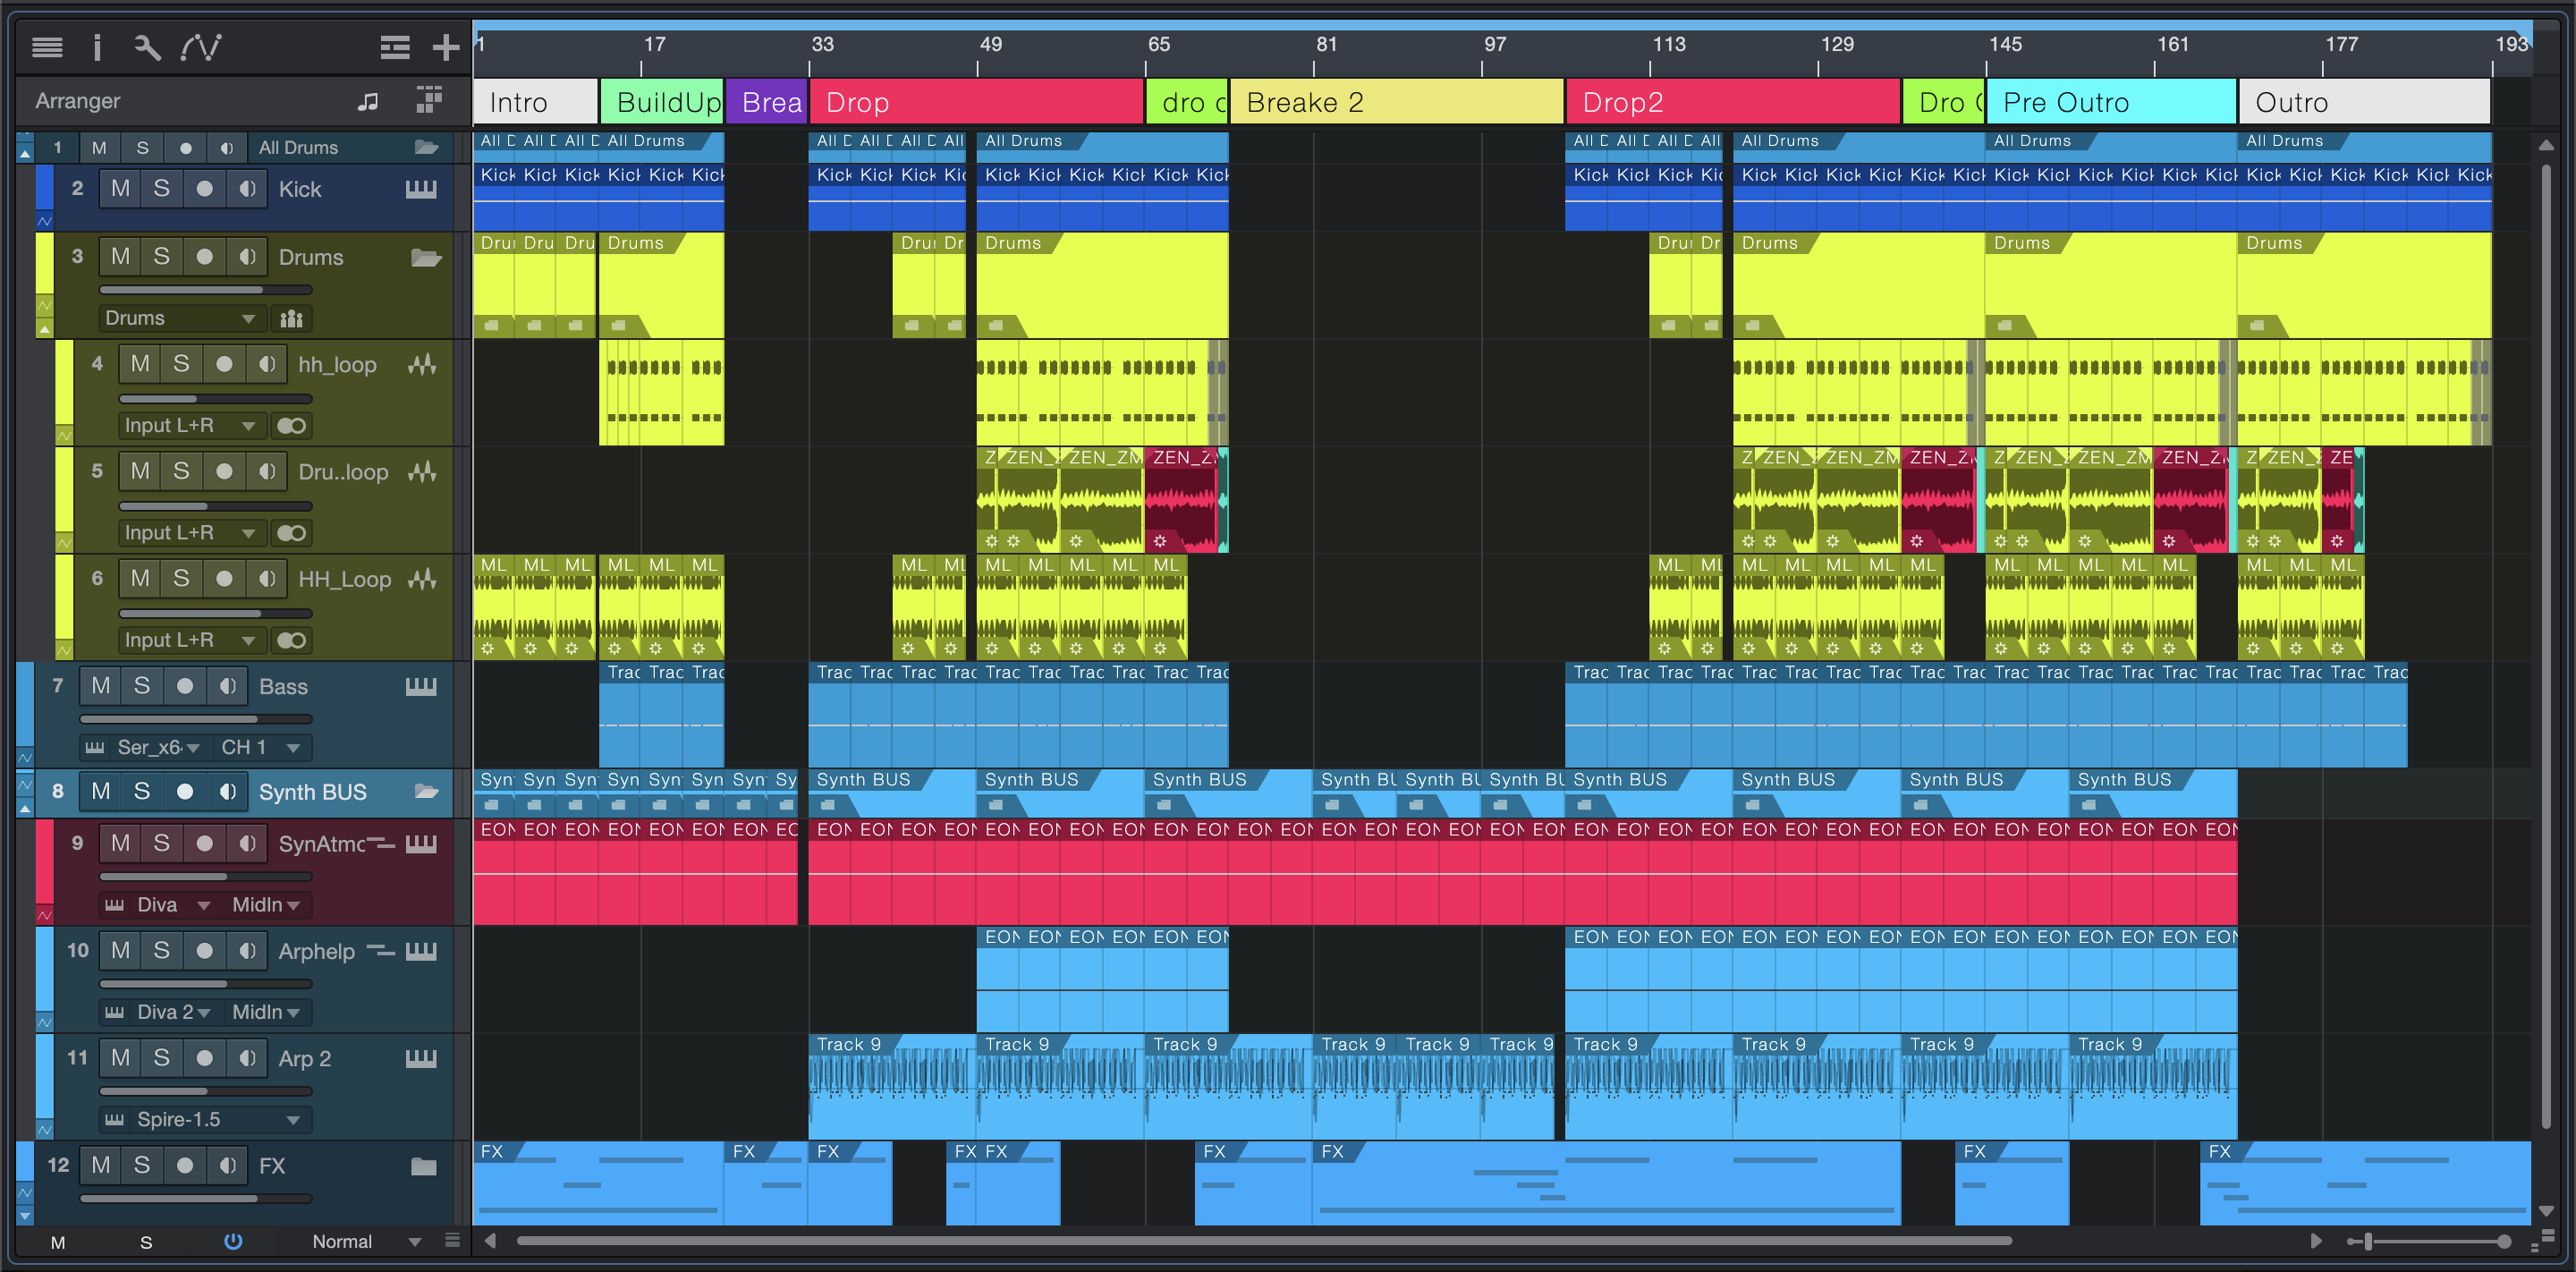Viewport: 2576px width, 1272px height.
Task: Adjust the horizontal zoom slider
Action: click(2368, 1241)
